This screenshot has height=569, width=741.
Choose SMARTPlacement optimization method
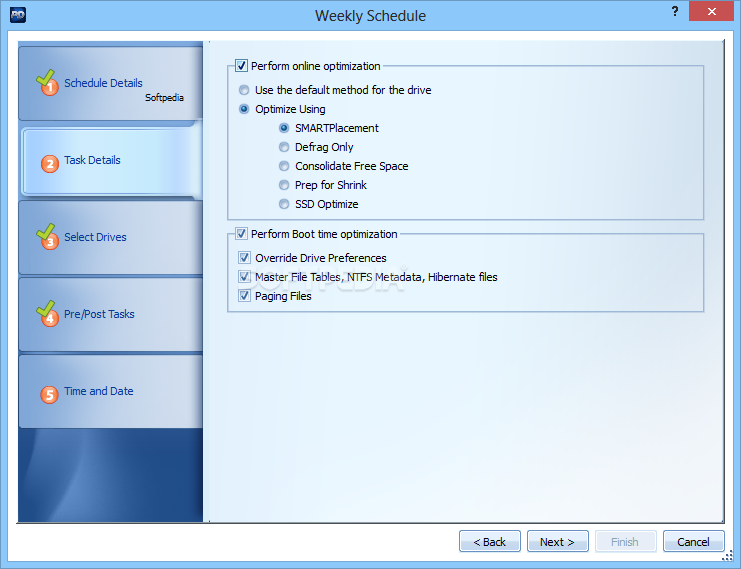coord(284,128)
